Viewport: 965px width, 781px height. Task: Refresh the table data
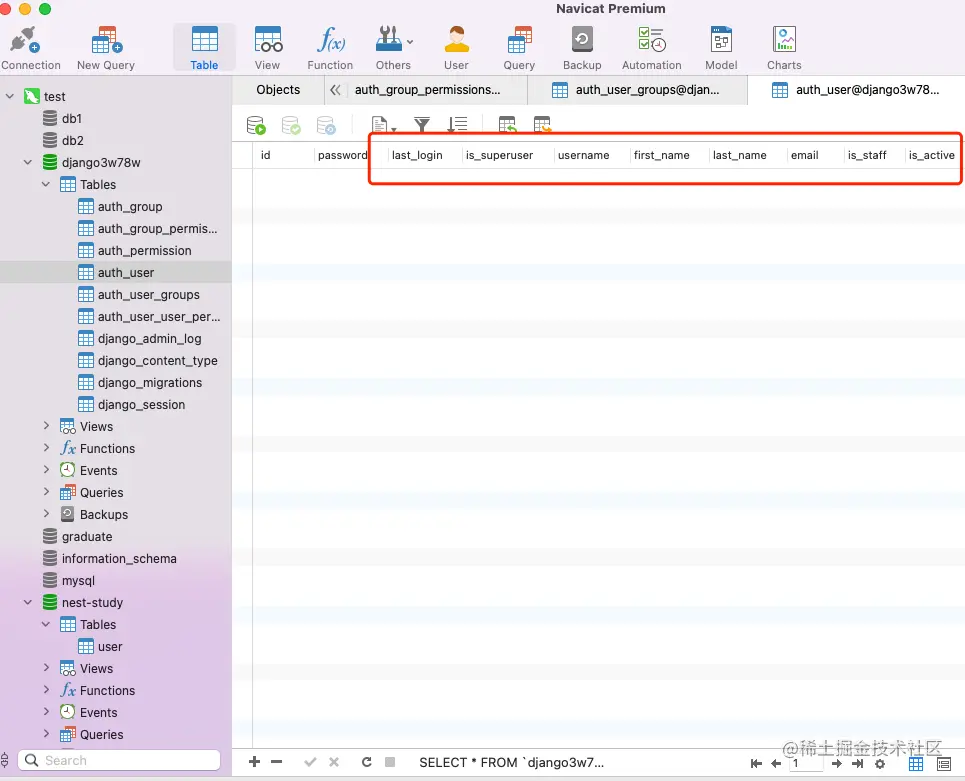(x=367, y=762)
